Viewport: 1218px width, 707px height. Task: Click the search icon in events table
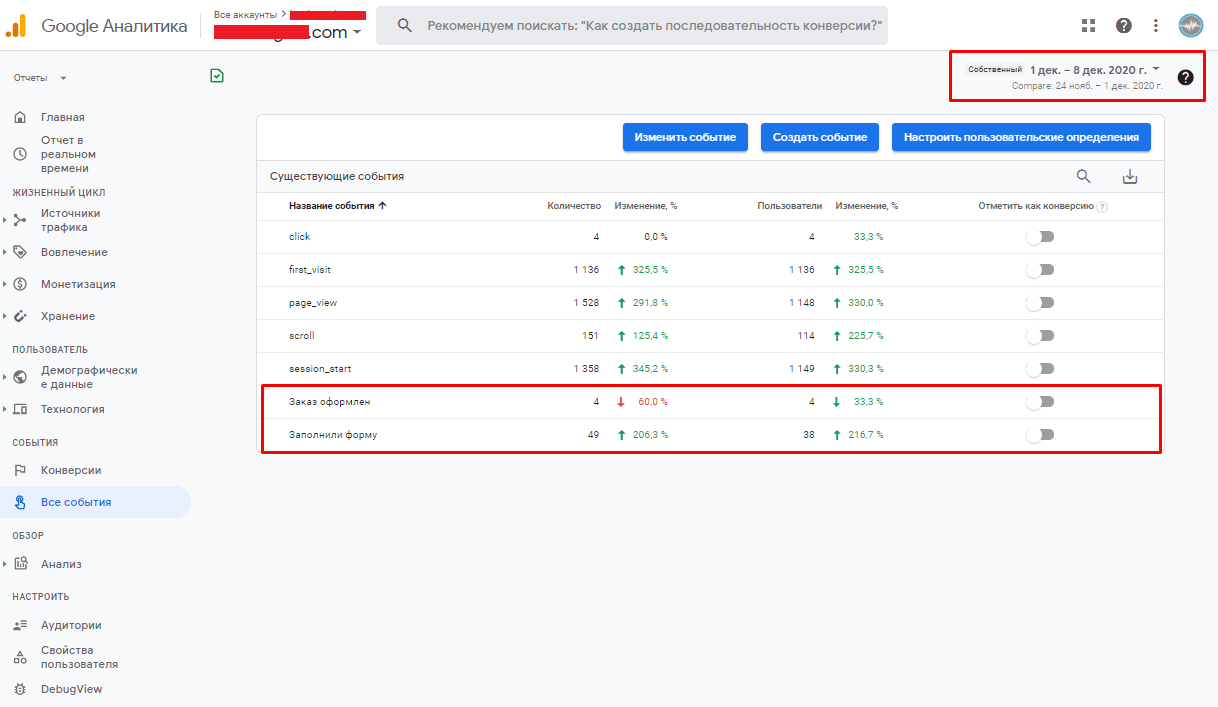pos(1083,177)
